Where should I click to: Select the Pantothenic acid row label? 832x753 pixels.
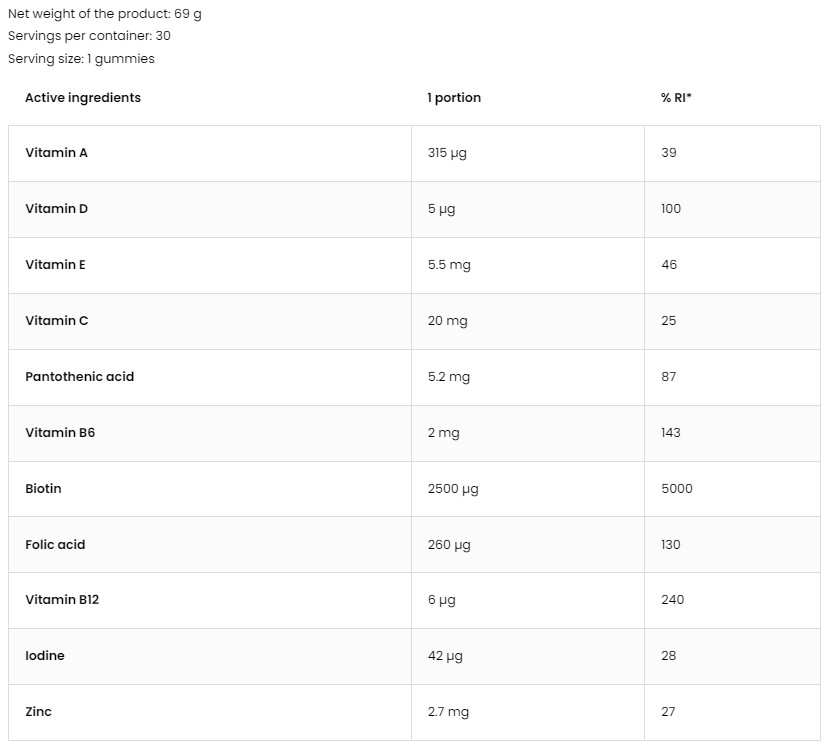pos(79,377)
